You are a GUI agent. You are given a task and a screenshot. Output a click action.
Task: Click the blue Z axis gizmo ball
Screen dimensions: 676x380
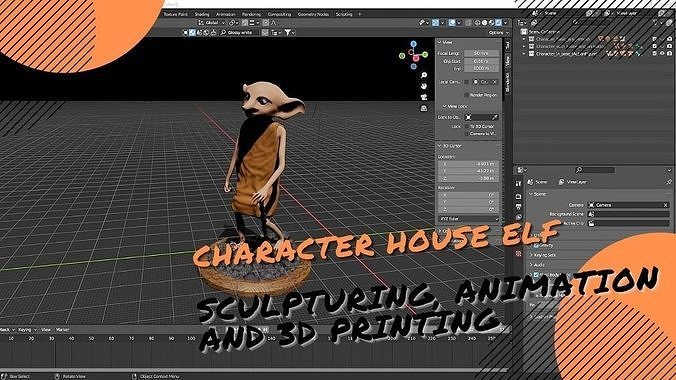[x=413, y=44]
